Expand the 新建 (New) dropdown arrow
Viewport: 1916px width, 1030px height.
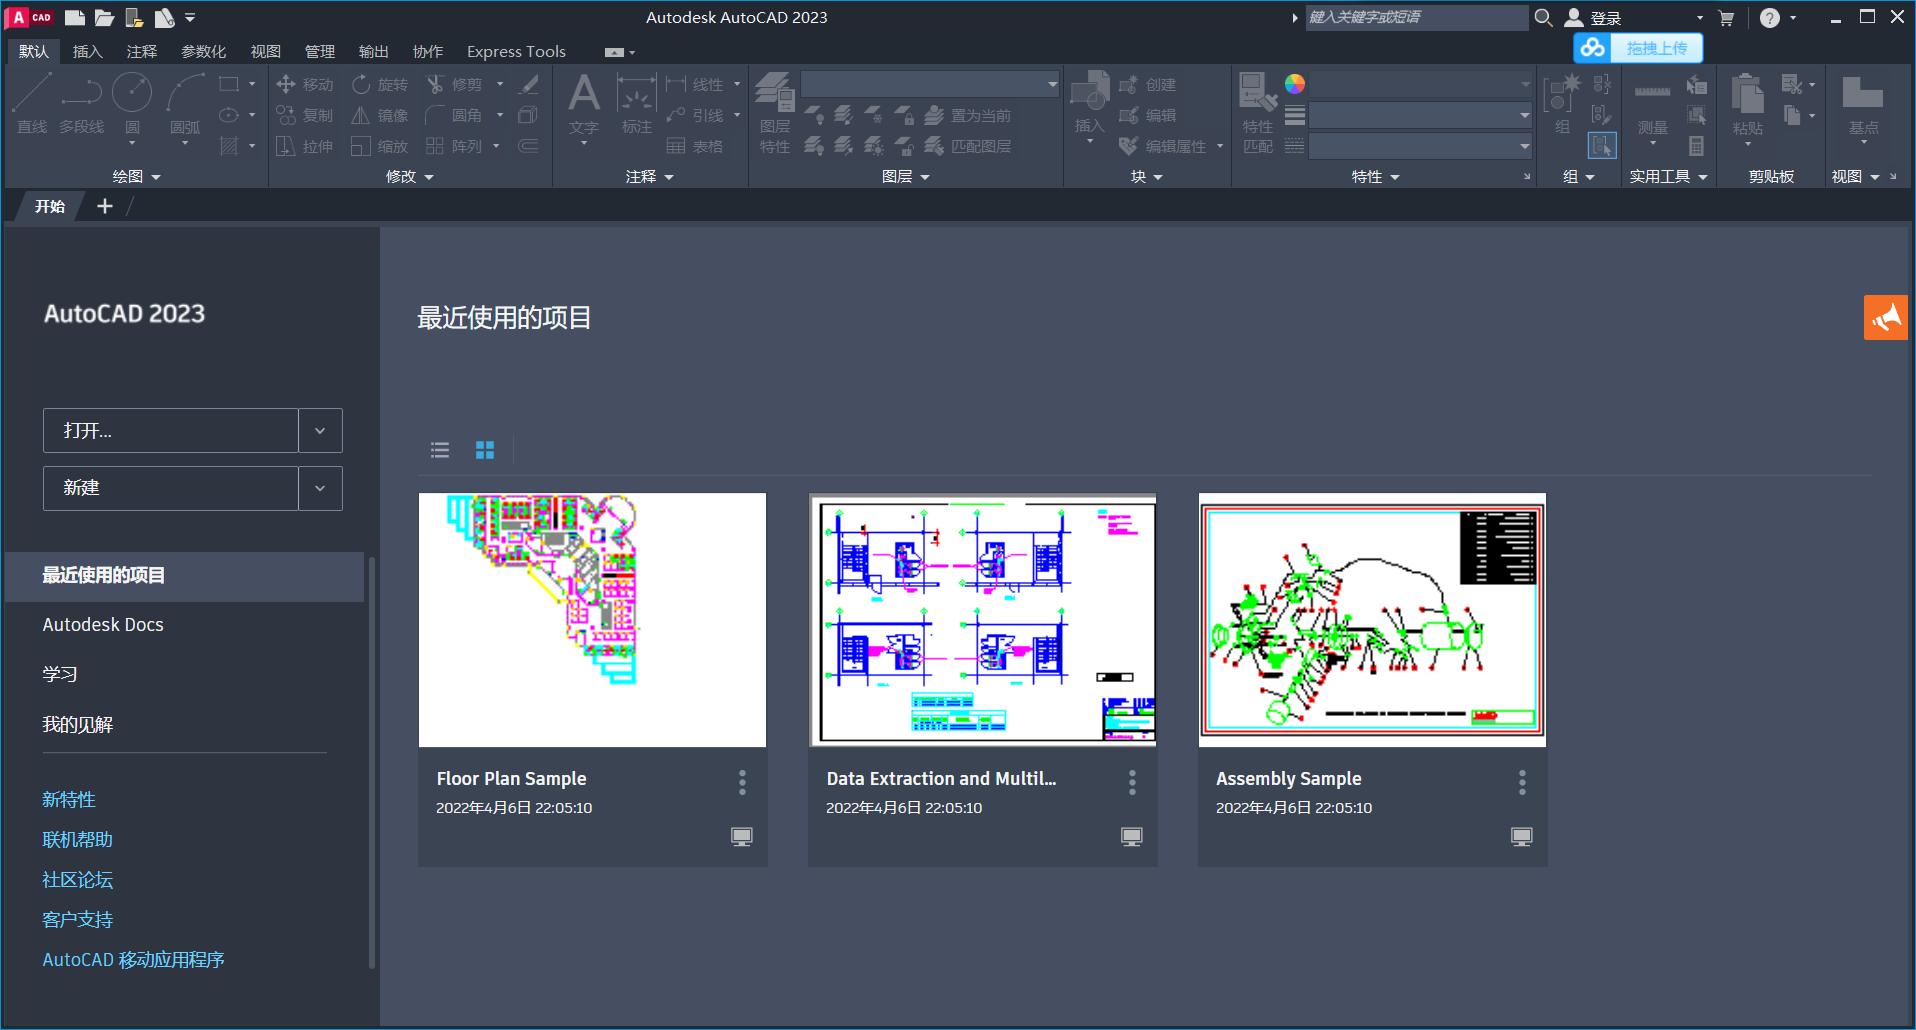click(320, 488)
